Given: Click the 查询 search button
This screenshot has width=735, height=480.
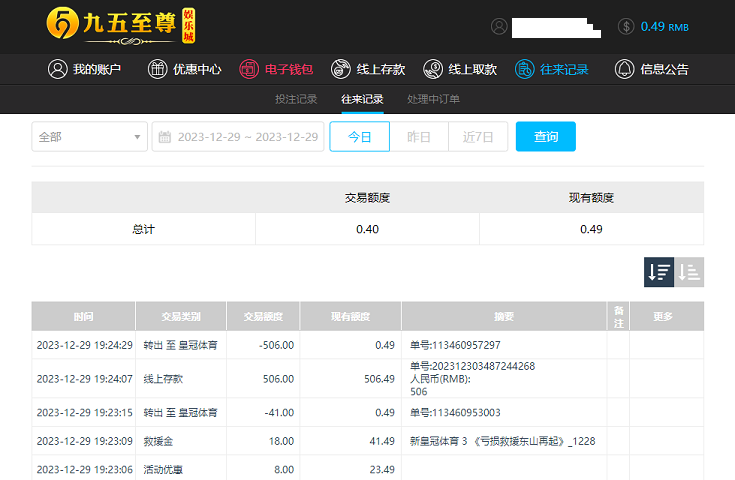Looking at the screenshot, I should click(x=545, y=137).
